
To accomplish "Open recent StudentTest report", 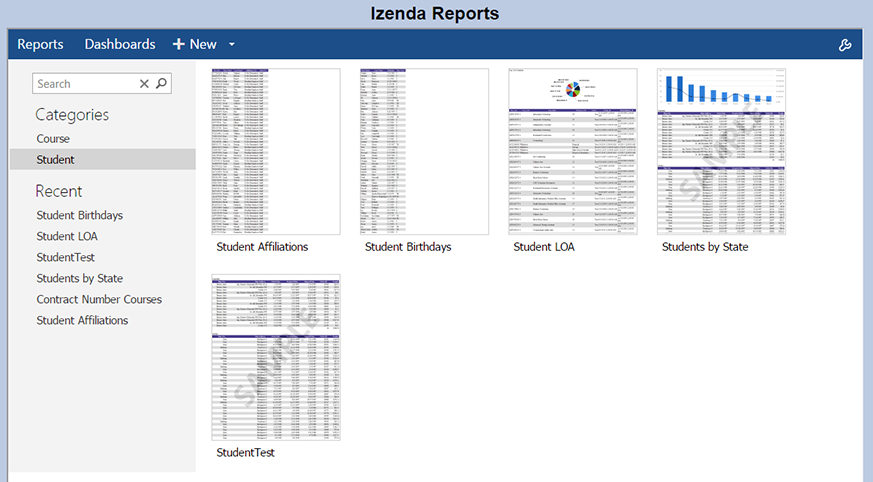I will tap(65, 257).
